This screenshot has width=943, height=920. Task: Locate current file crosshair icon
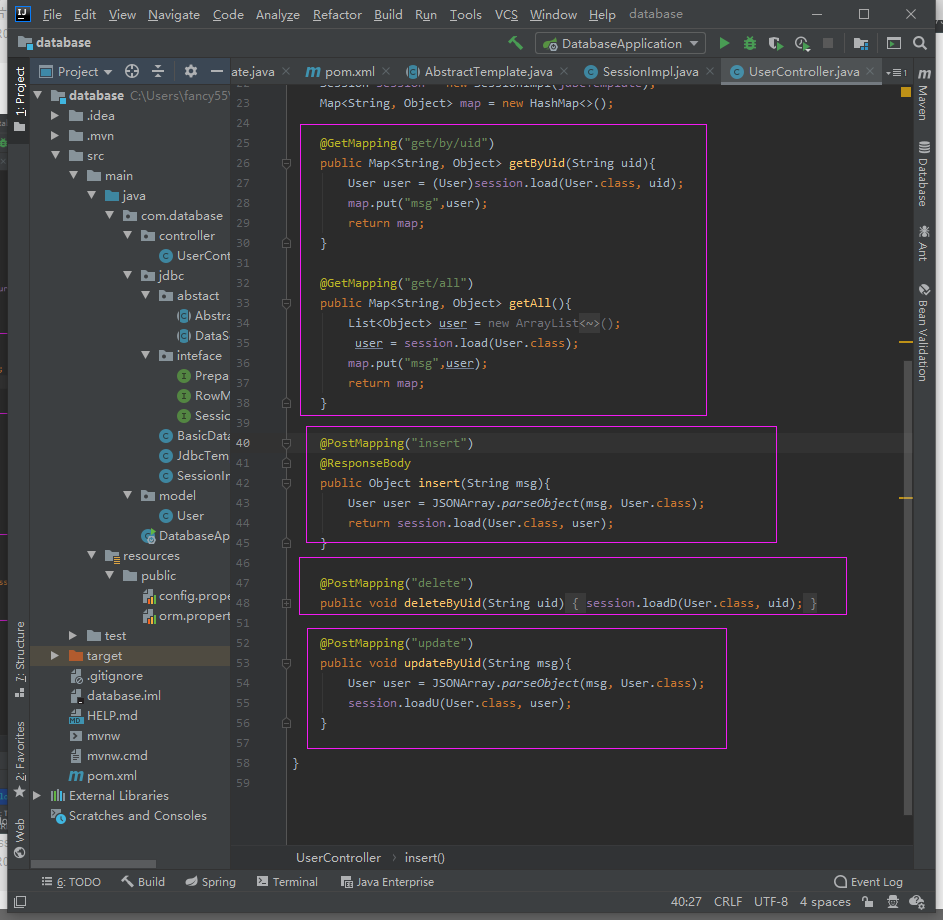(132, 72)
